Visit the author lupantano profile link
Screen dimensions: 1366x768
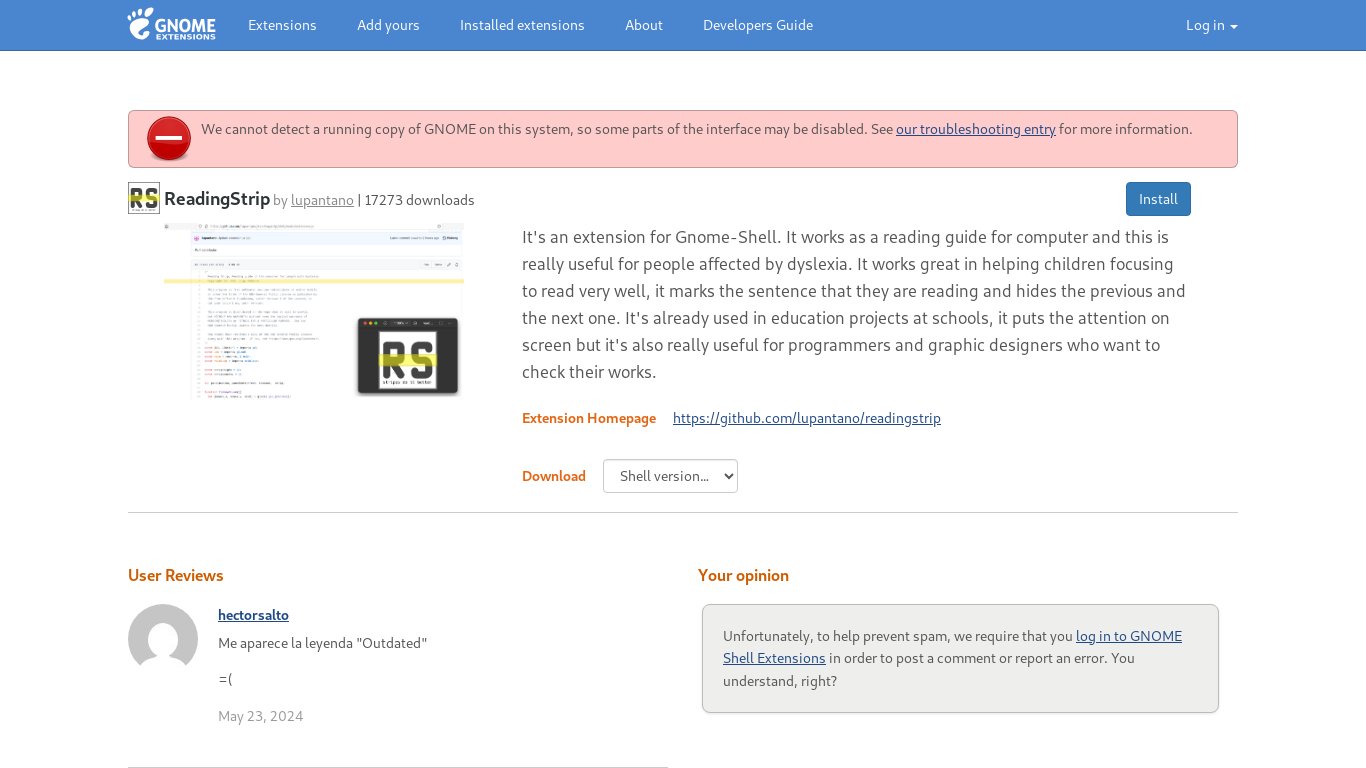pos(322,200)
